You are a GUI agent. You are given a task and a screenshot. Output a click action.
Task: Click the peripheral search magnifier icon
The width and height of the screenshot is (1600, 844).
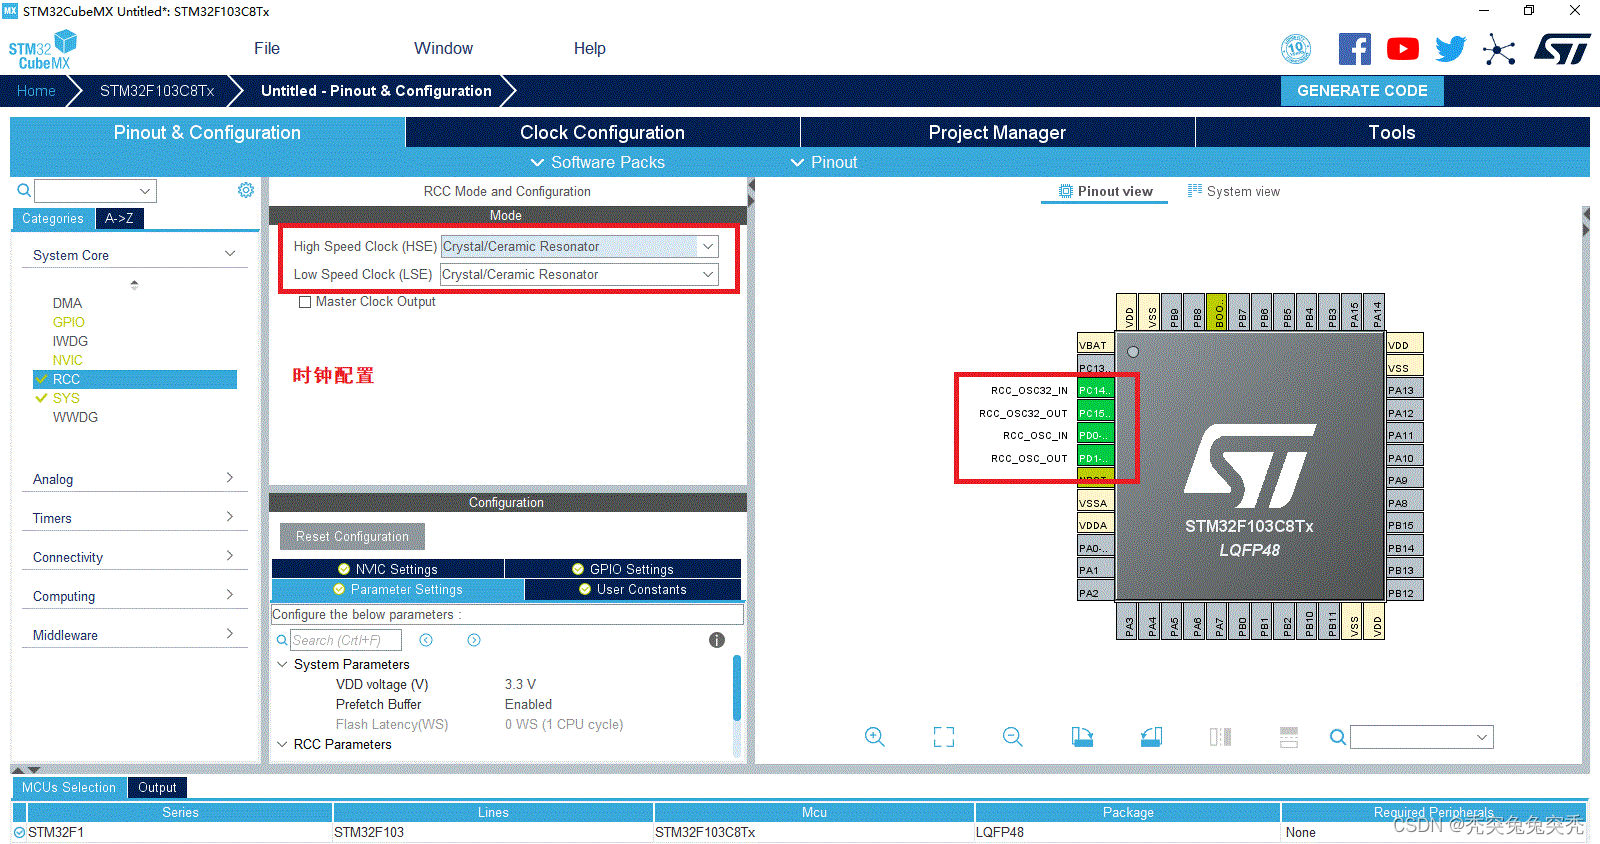(24, 190)
